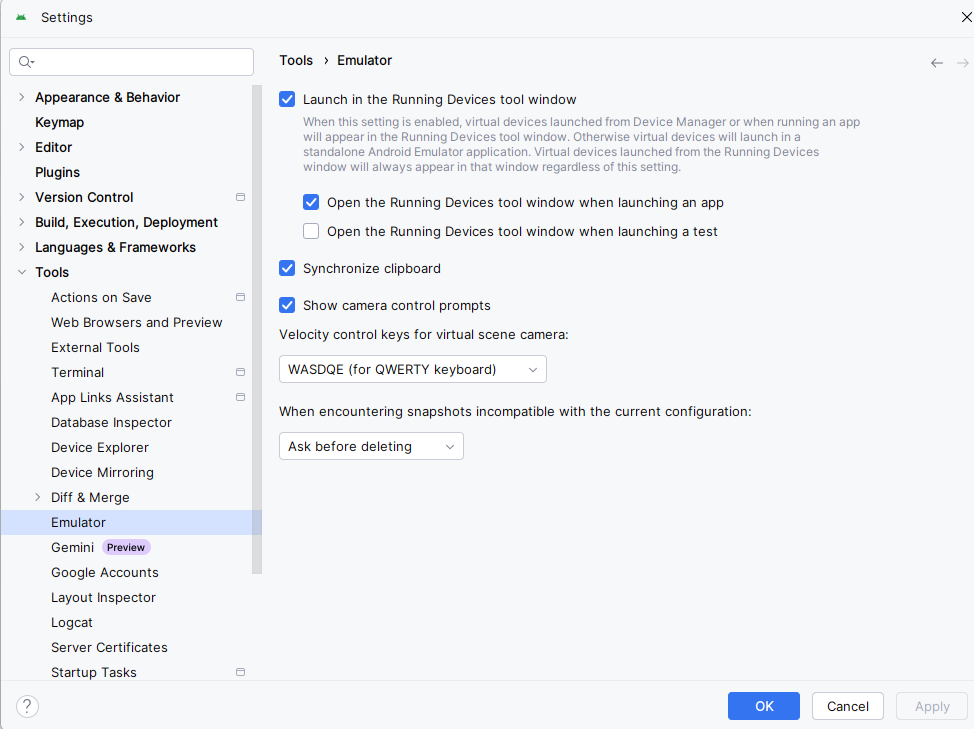Click the help question mark icon
Image resolution: width=974 pixels, height=729 pixels.
(26, 706)
